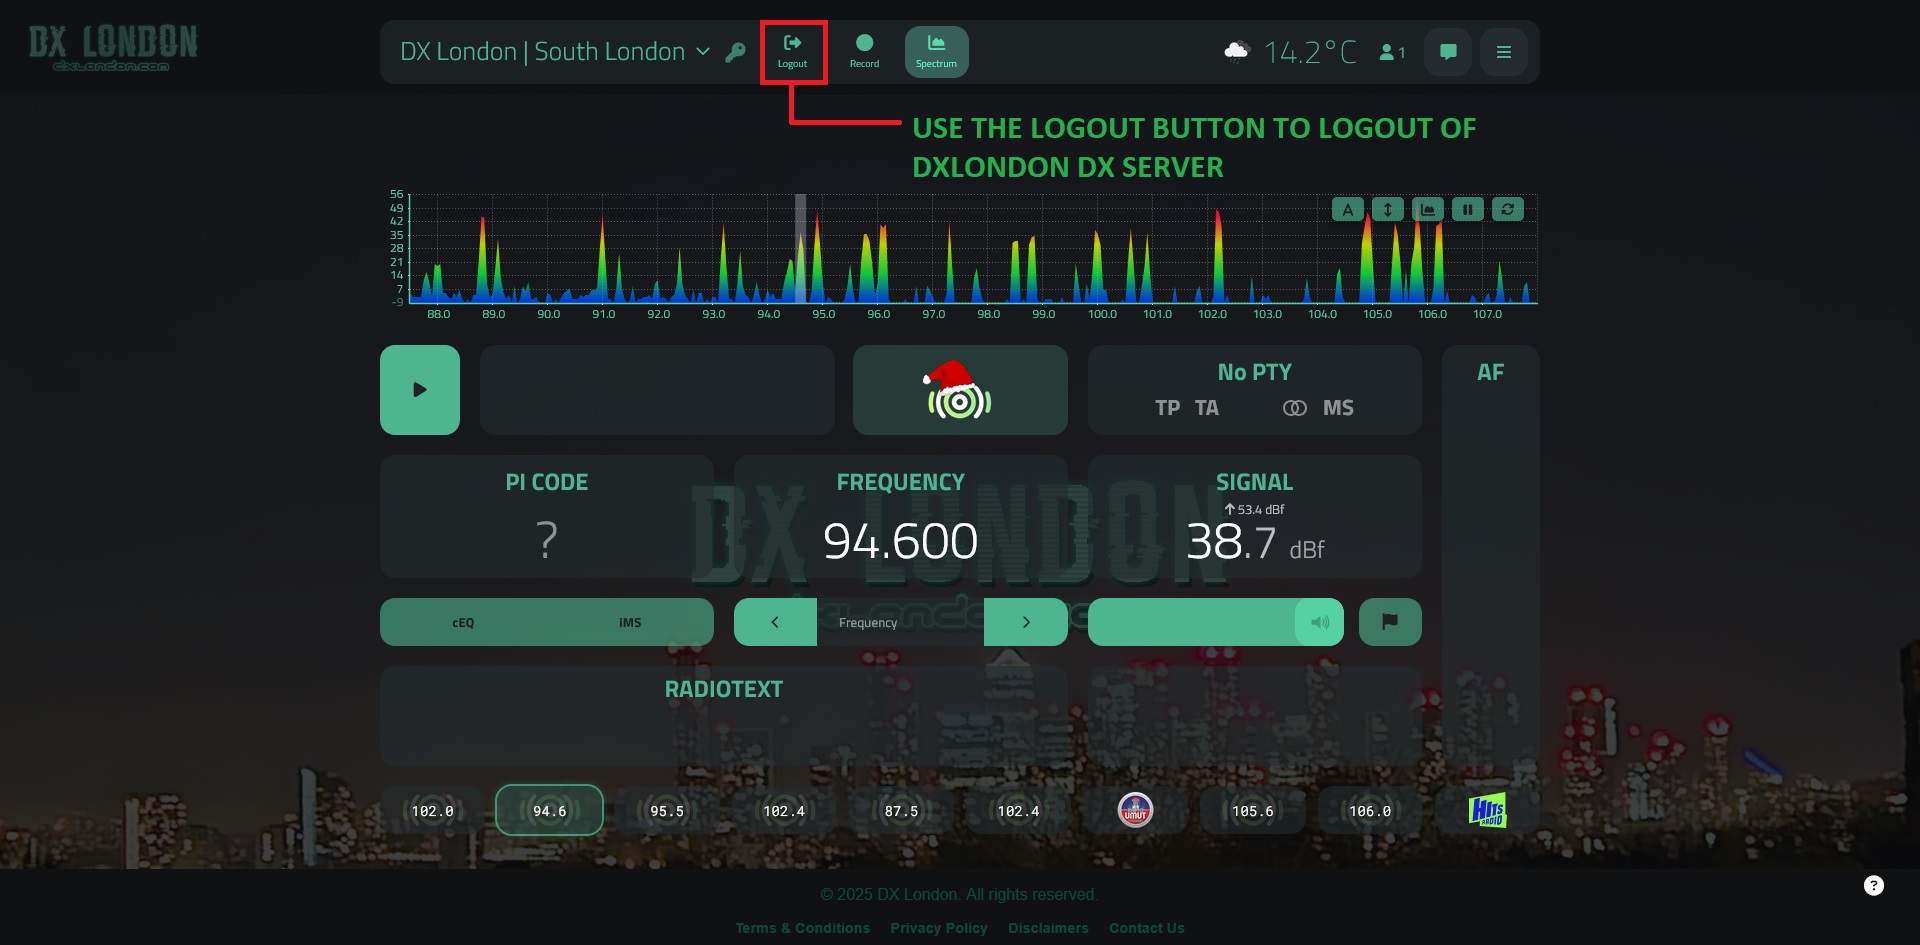Click the key icon beside server name
The height and width of the screenshot is (945, 1920).
pos(735,53)
